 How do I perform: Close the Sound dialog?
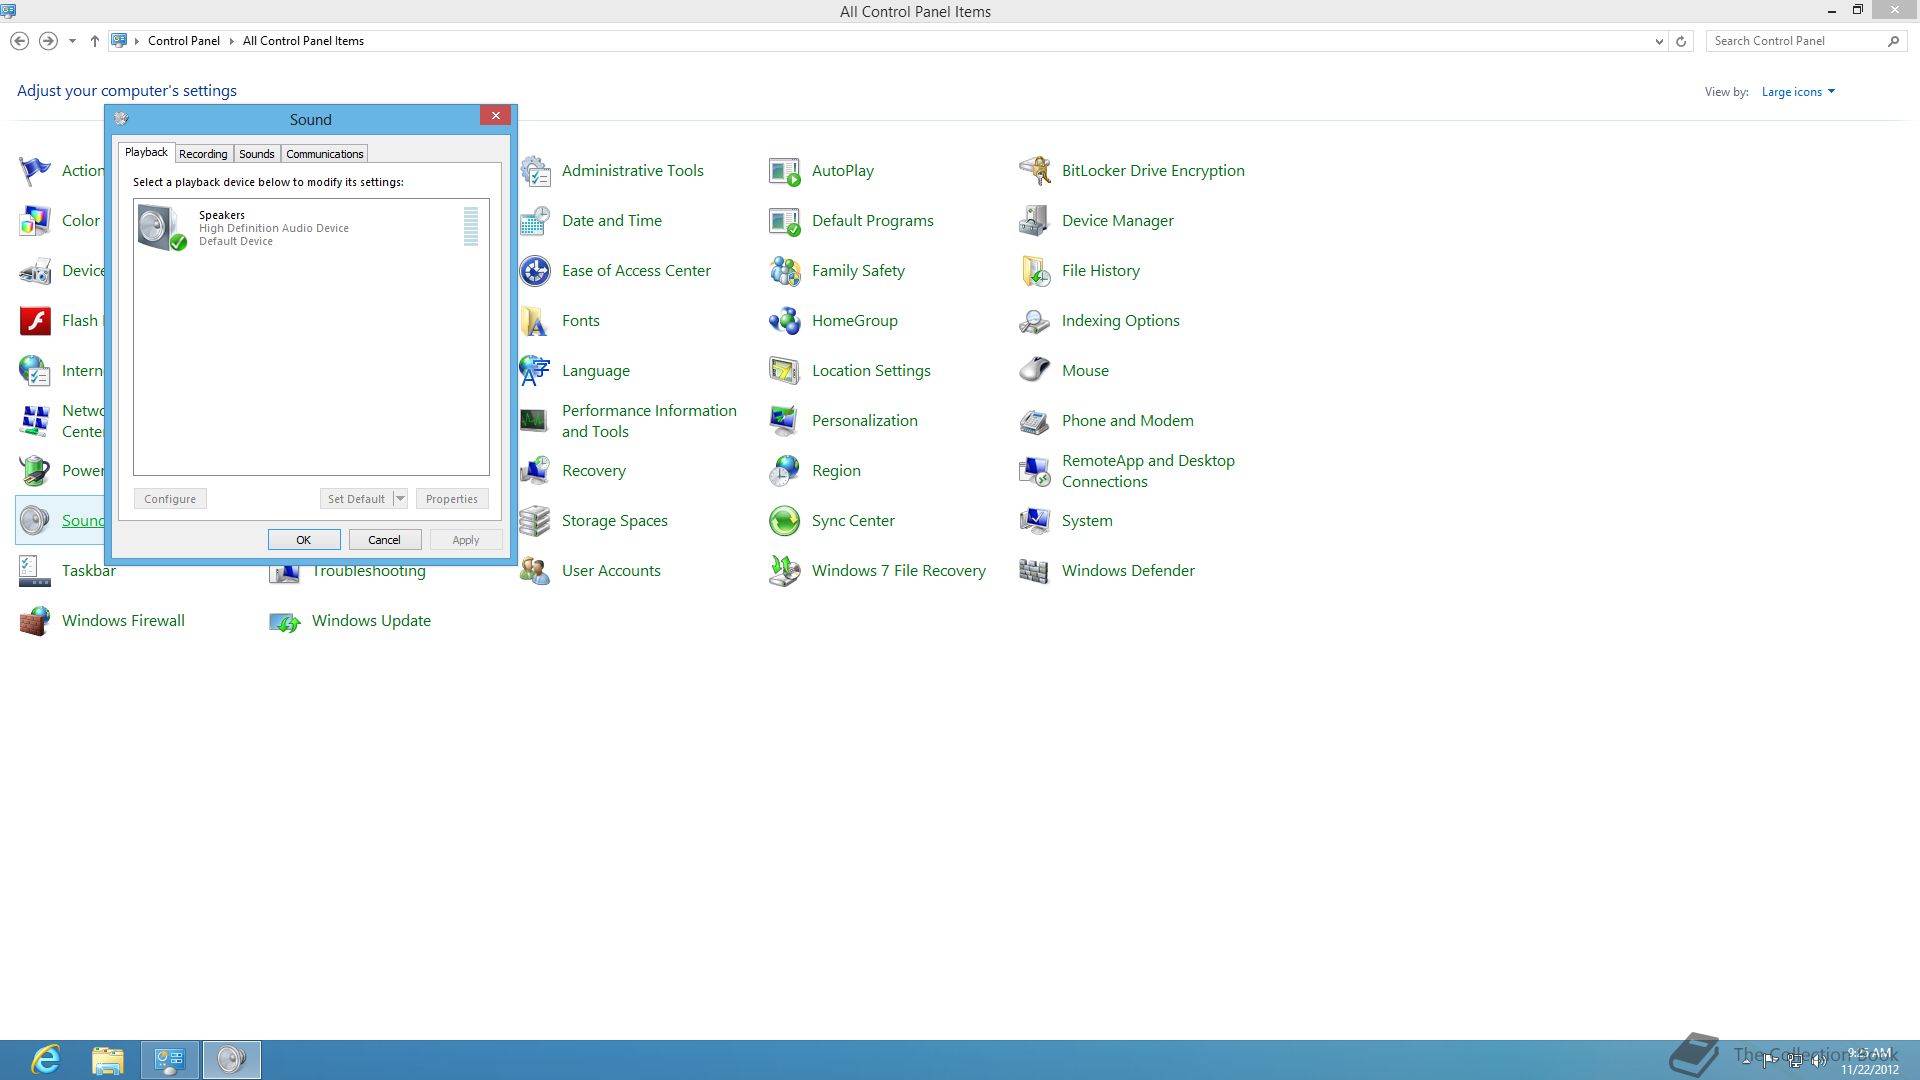point(495,116)
